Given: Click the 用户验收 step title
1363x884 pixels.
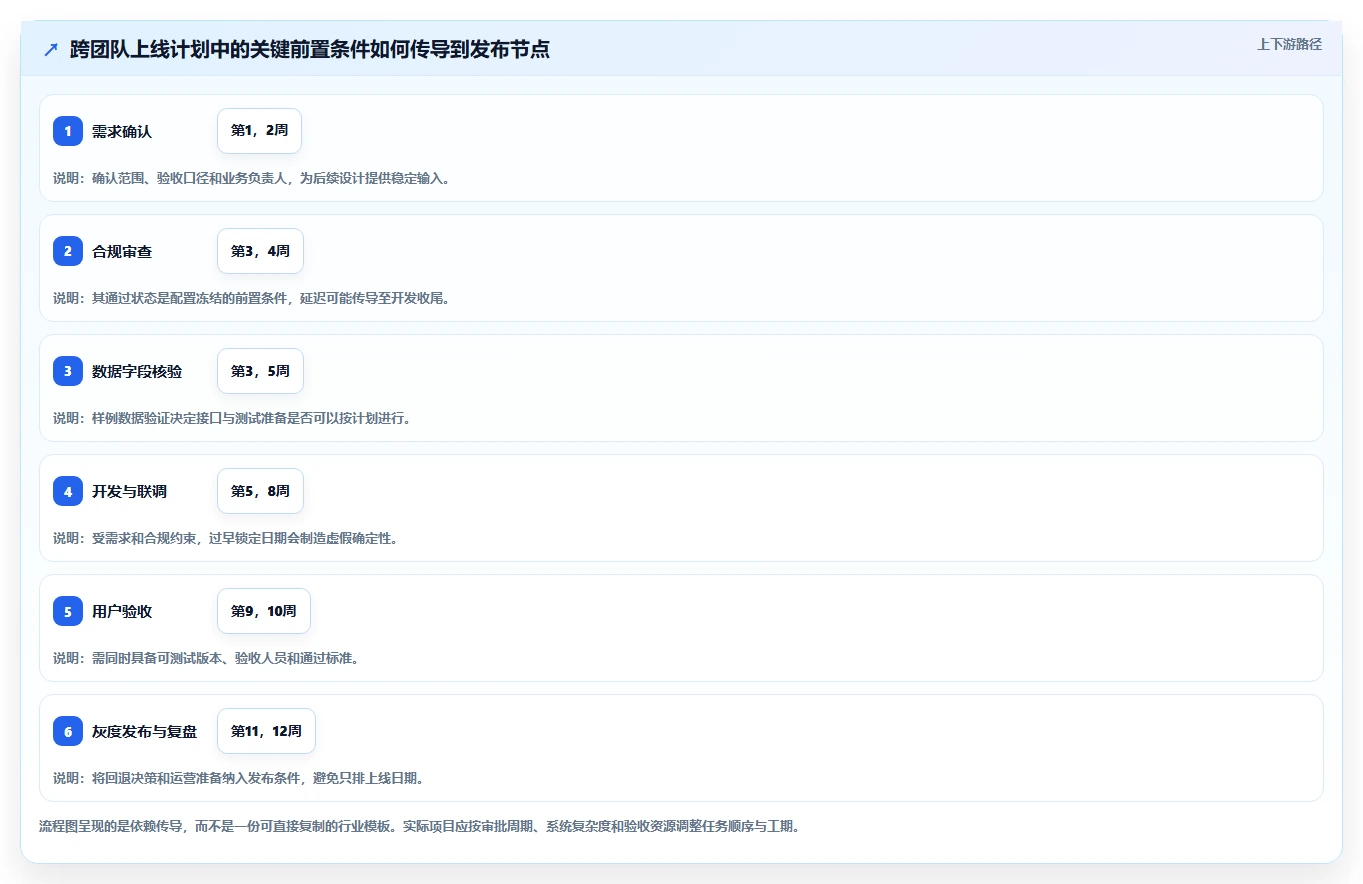Looking at the screenshot, I should [x=122, y=612].
